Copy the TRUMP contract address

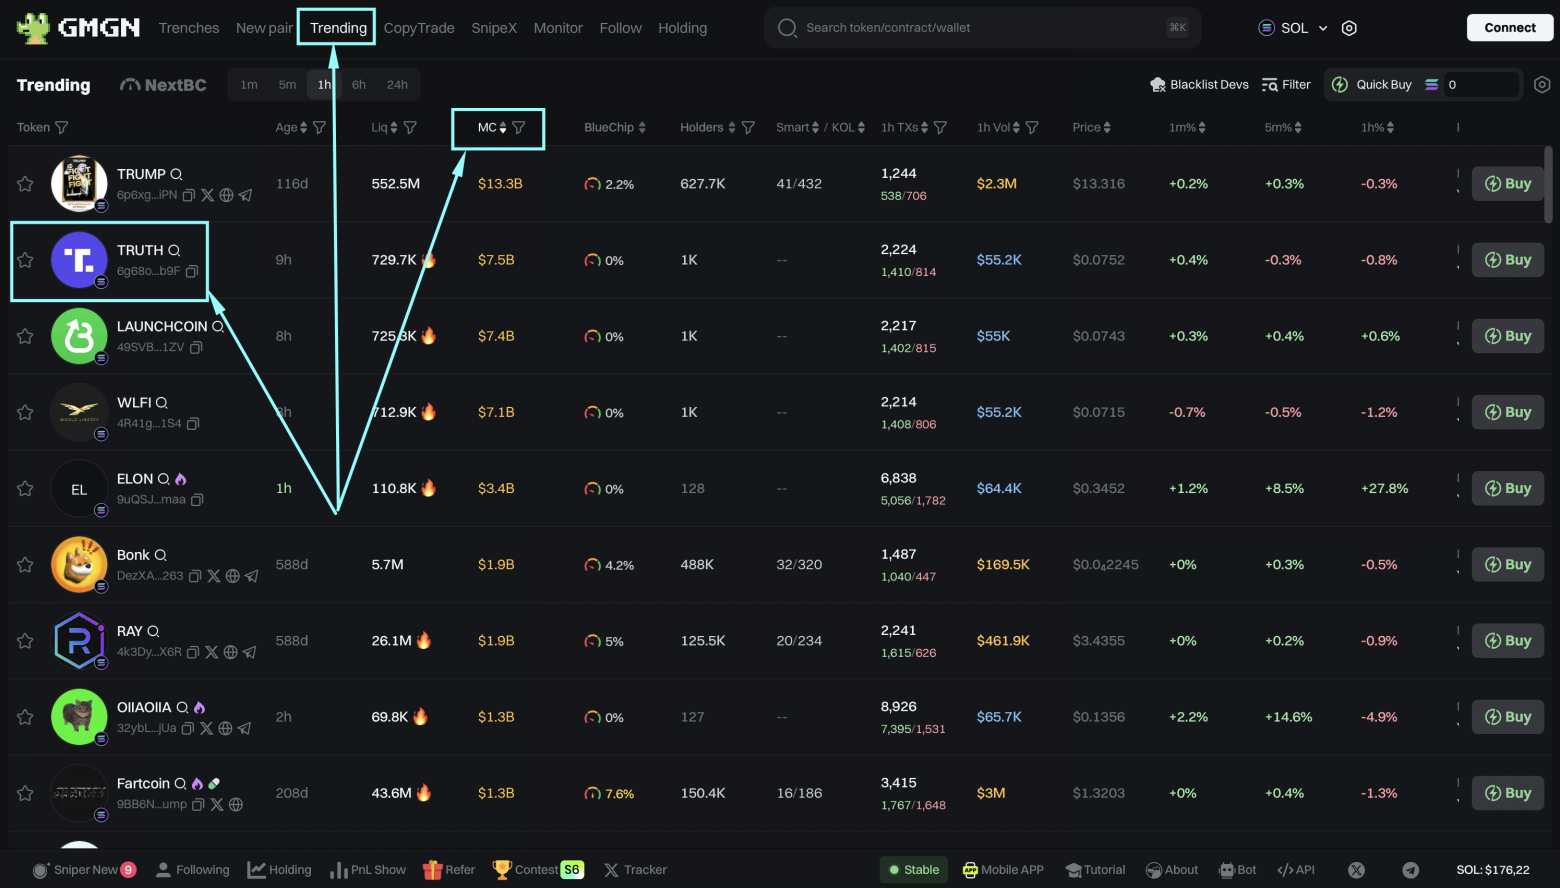[189, 195]
